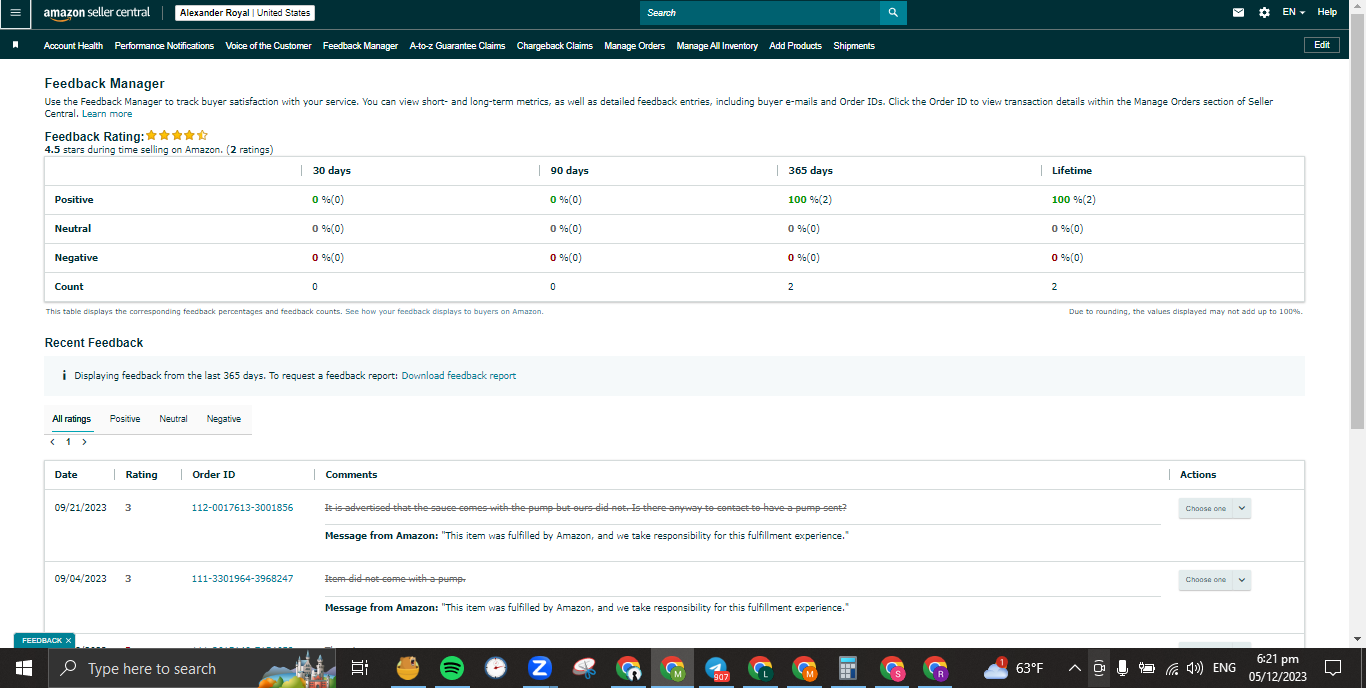The image size is (1366, 688).
Task: Open Task View on the taskbar
Action: (361, 668)
